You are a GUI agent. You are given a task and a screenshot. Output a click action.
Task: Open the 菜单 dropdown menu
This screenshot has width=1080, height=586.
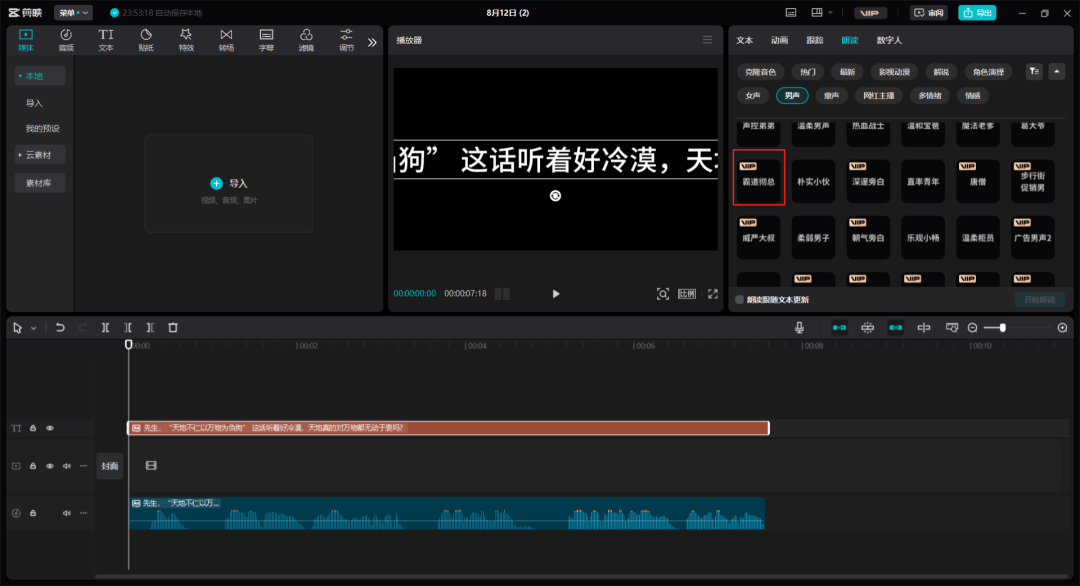coord(73,12)
